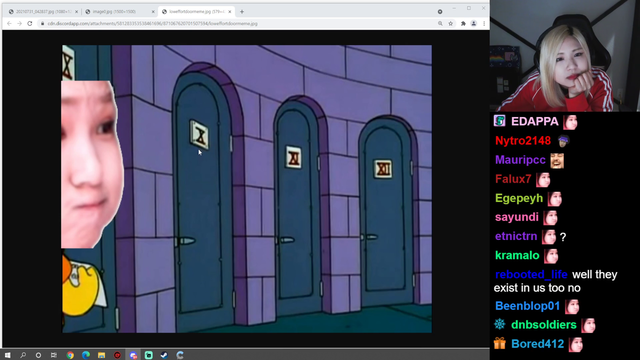Close the image0.jpg tab
The height and width of the screenshot is (360, 640).
click(x=153, y=12)
